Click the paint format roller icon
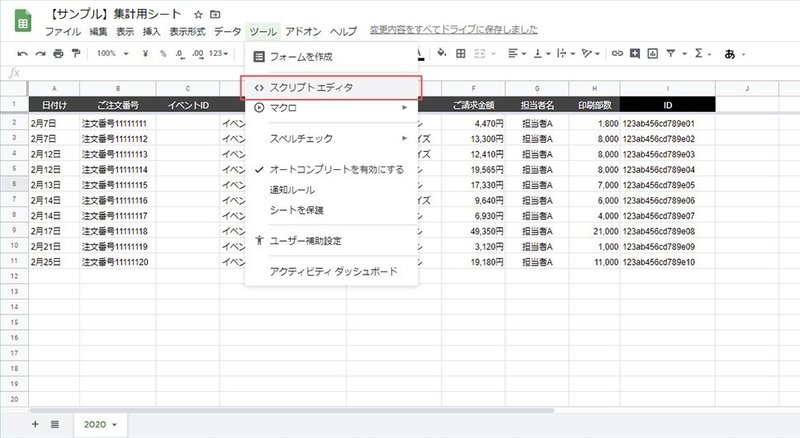800x438 pixels. point(76,54)
